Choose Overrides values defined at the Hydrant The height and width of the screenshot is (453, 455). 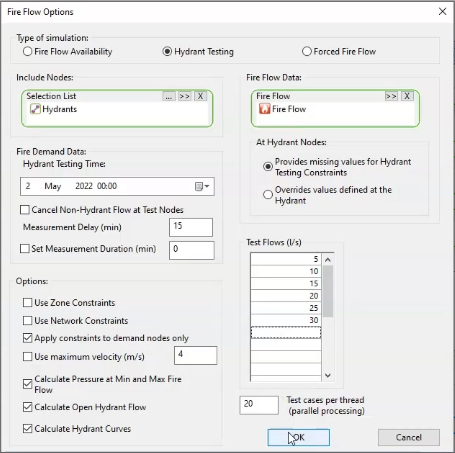pos(268,195)
